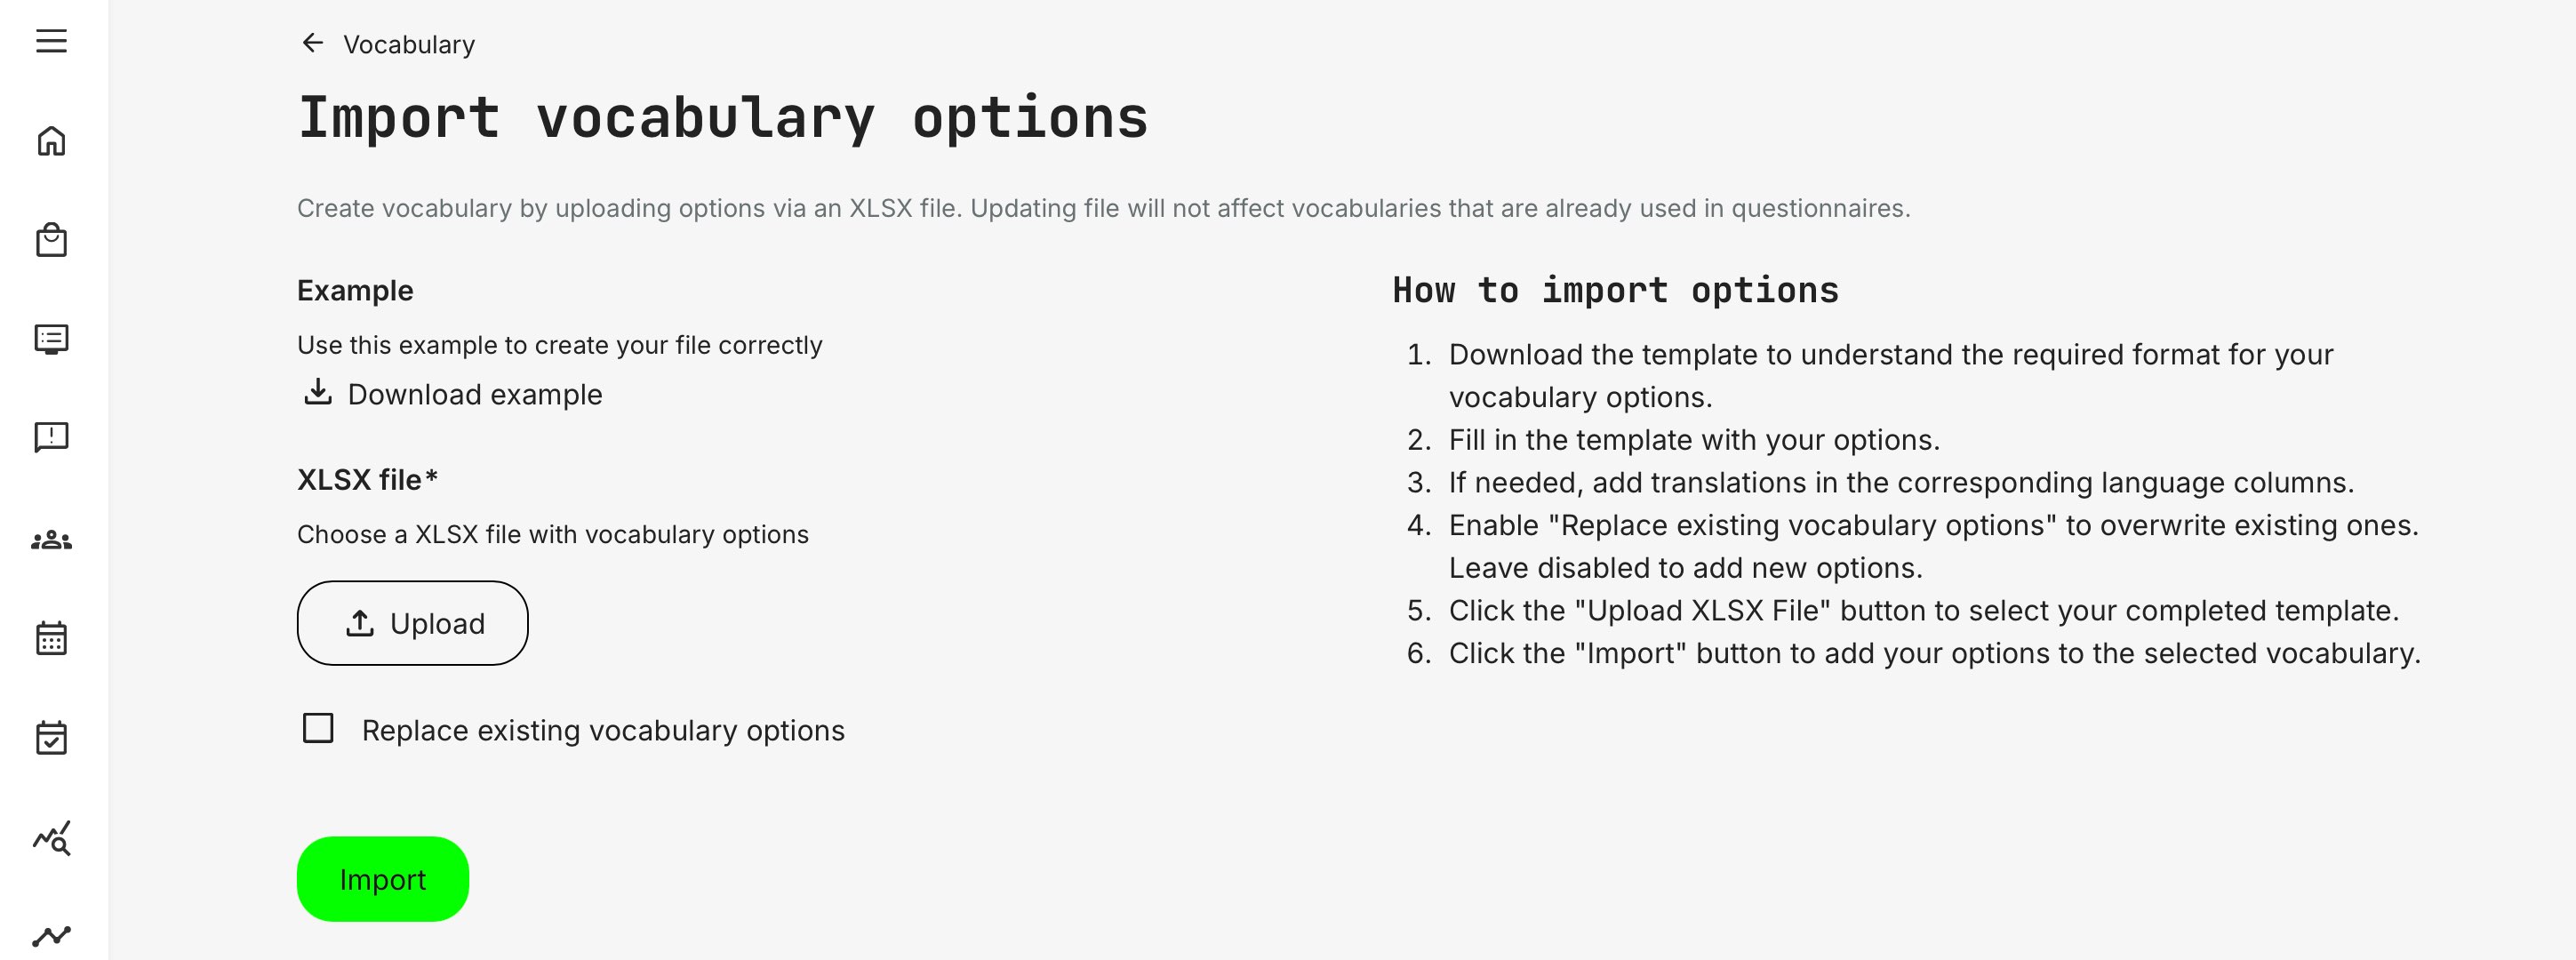
Task: Open the shopping bag section
Action: coord(52,239)
